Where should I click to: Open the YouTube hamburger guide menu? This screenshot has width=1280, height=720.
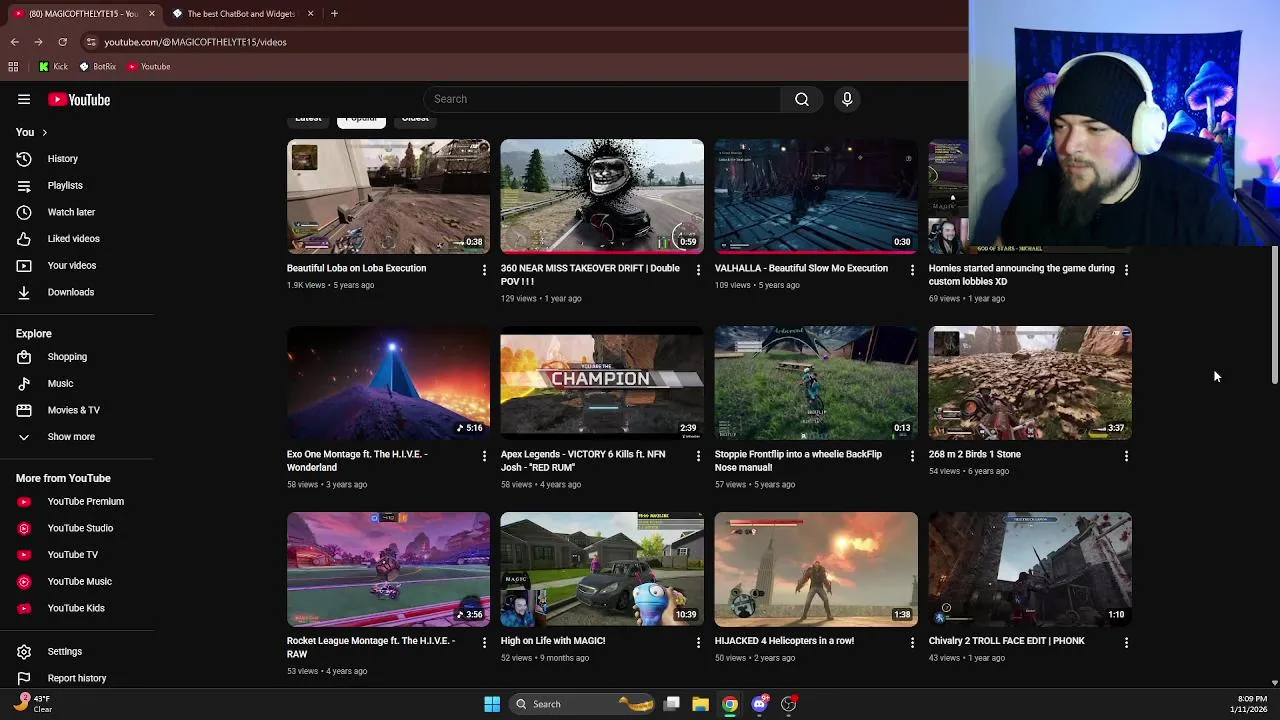pos(24,99)
